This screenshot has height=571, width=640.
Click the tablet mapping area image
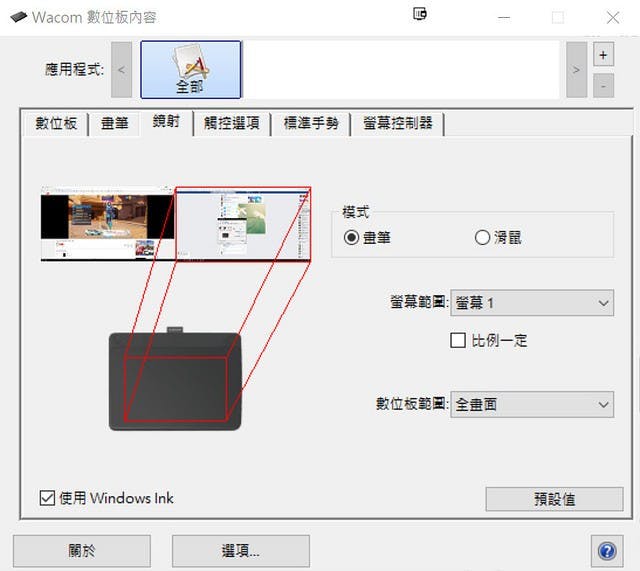coord(175,381)
